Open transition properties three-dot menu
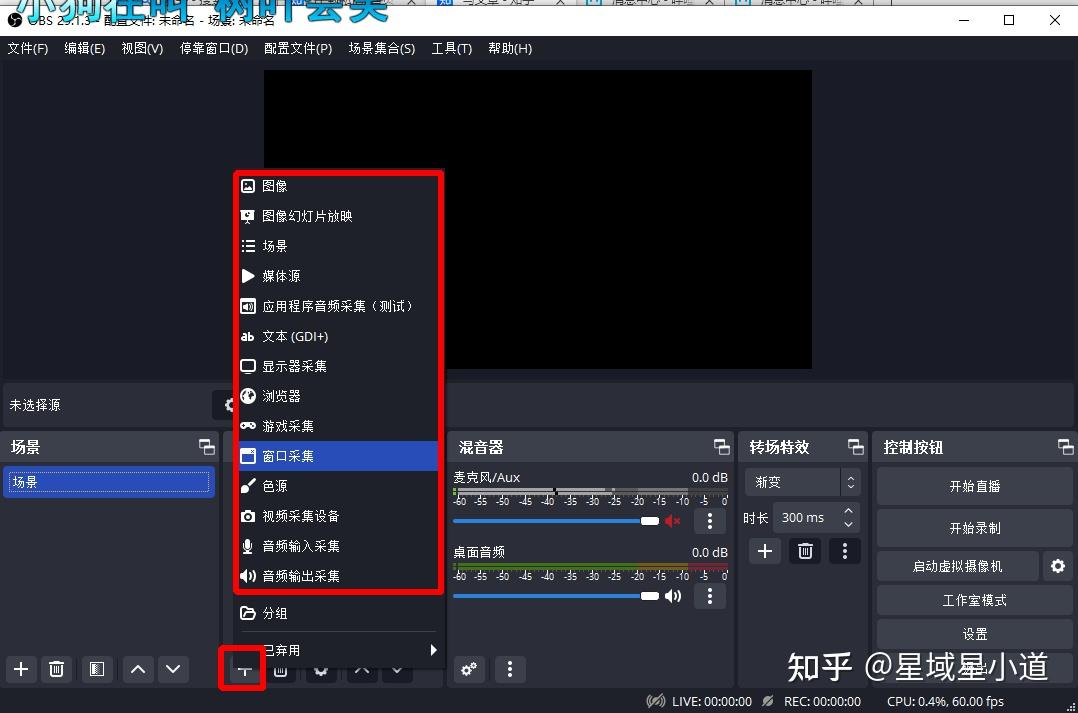Image resolution: width=1078 pixels, height=713 pixels. coord(845,551)
